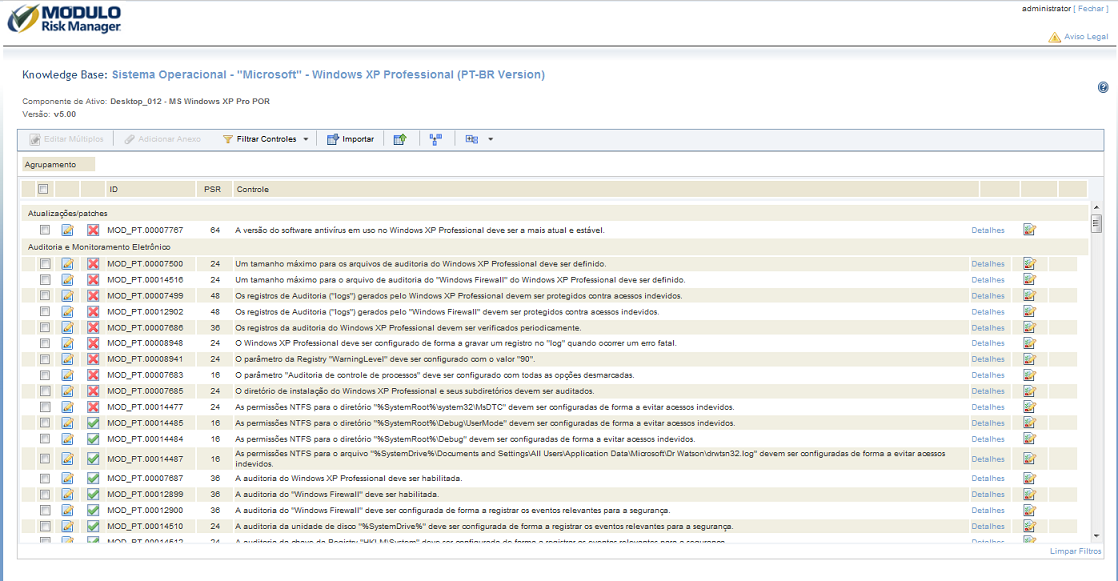Click rightmost notes icon for MOD_PT.00007767
1118x581 pixels.
[1029, 230]
